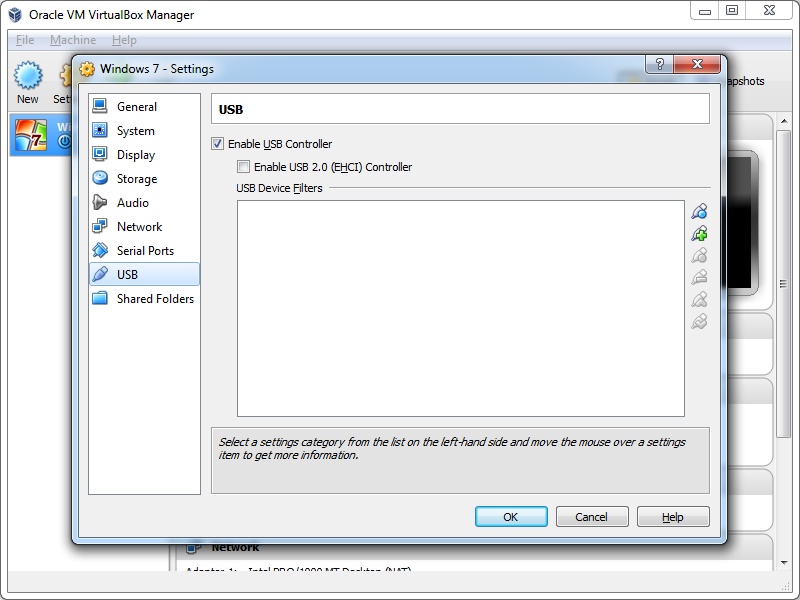Viewport: 800px width, 600px height.
Task: Disable the Enable USB Controller checkbox
Action: point(218,144)
